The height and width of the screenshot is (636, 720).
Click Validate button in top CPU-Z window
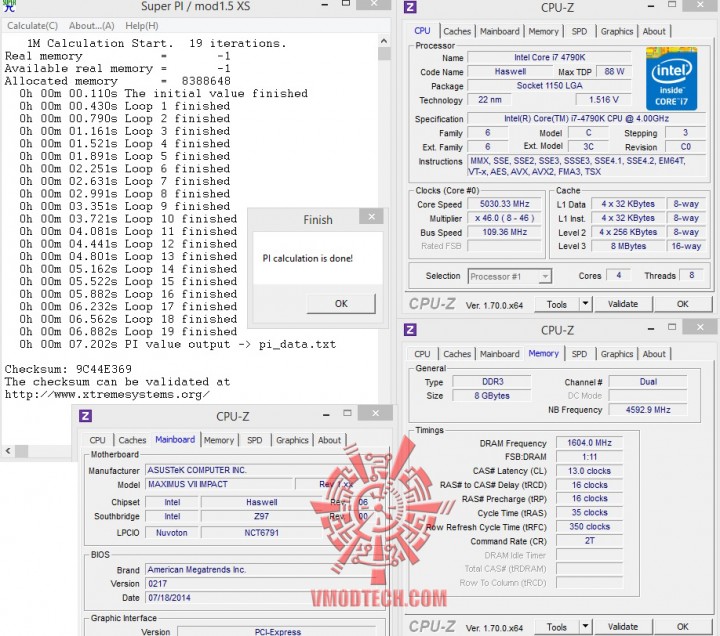[x=623, y=304]
